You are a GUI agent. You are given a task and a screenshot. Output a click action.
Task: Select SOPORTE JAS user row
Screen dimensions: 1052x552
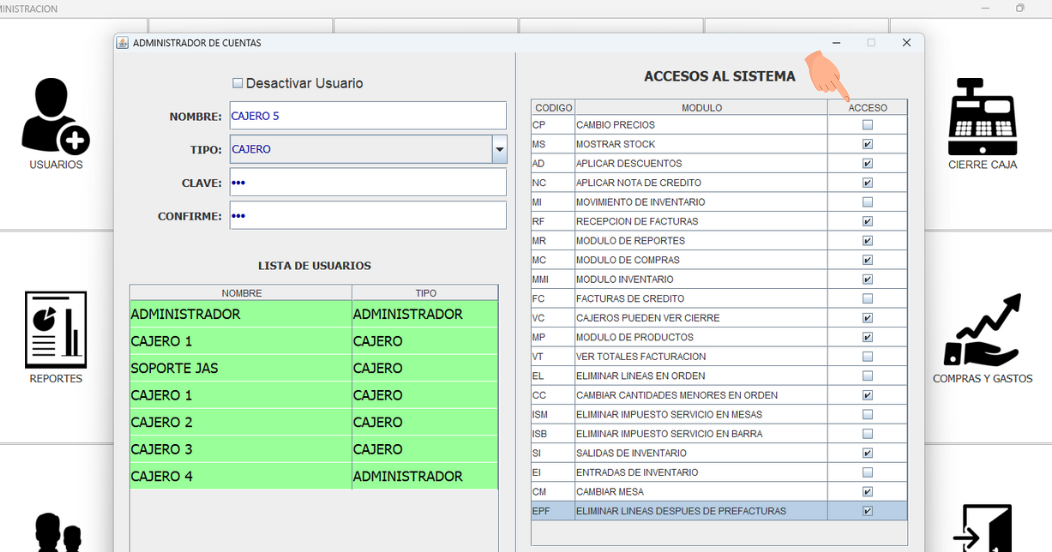240,368
